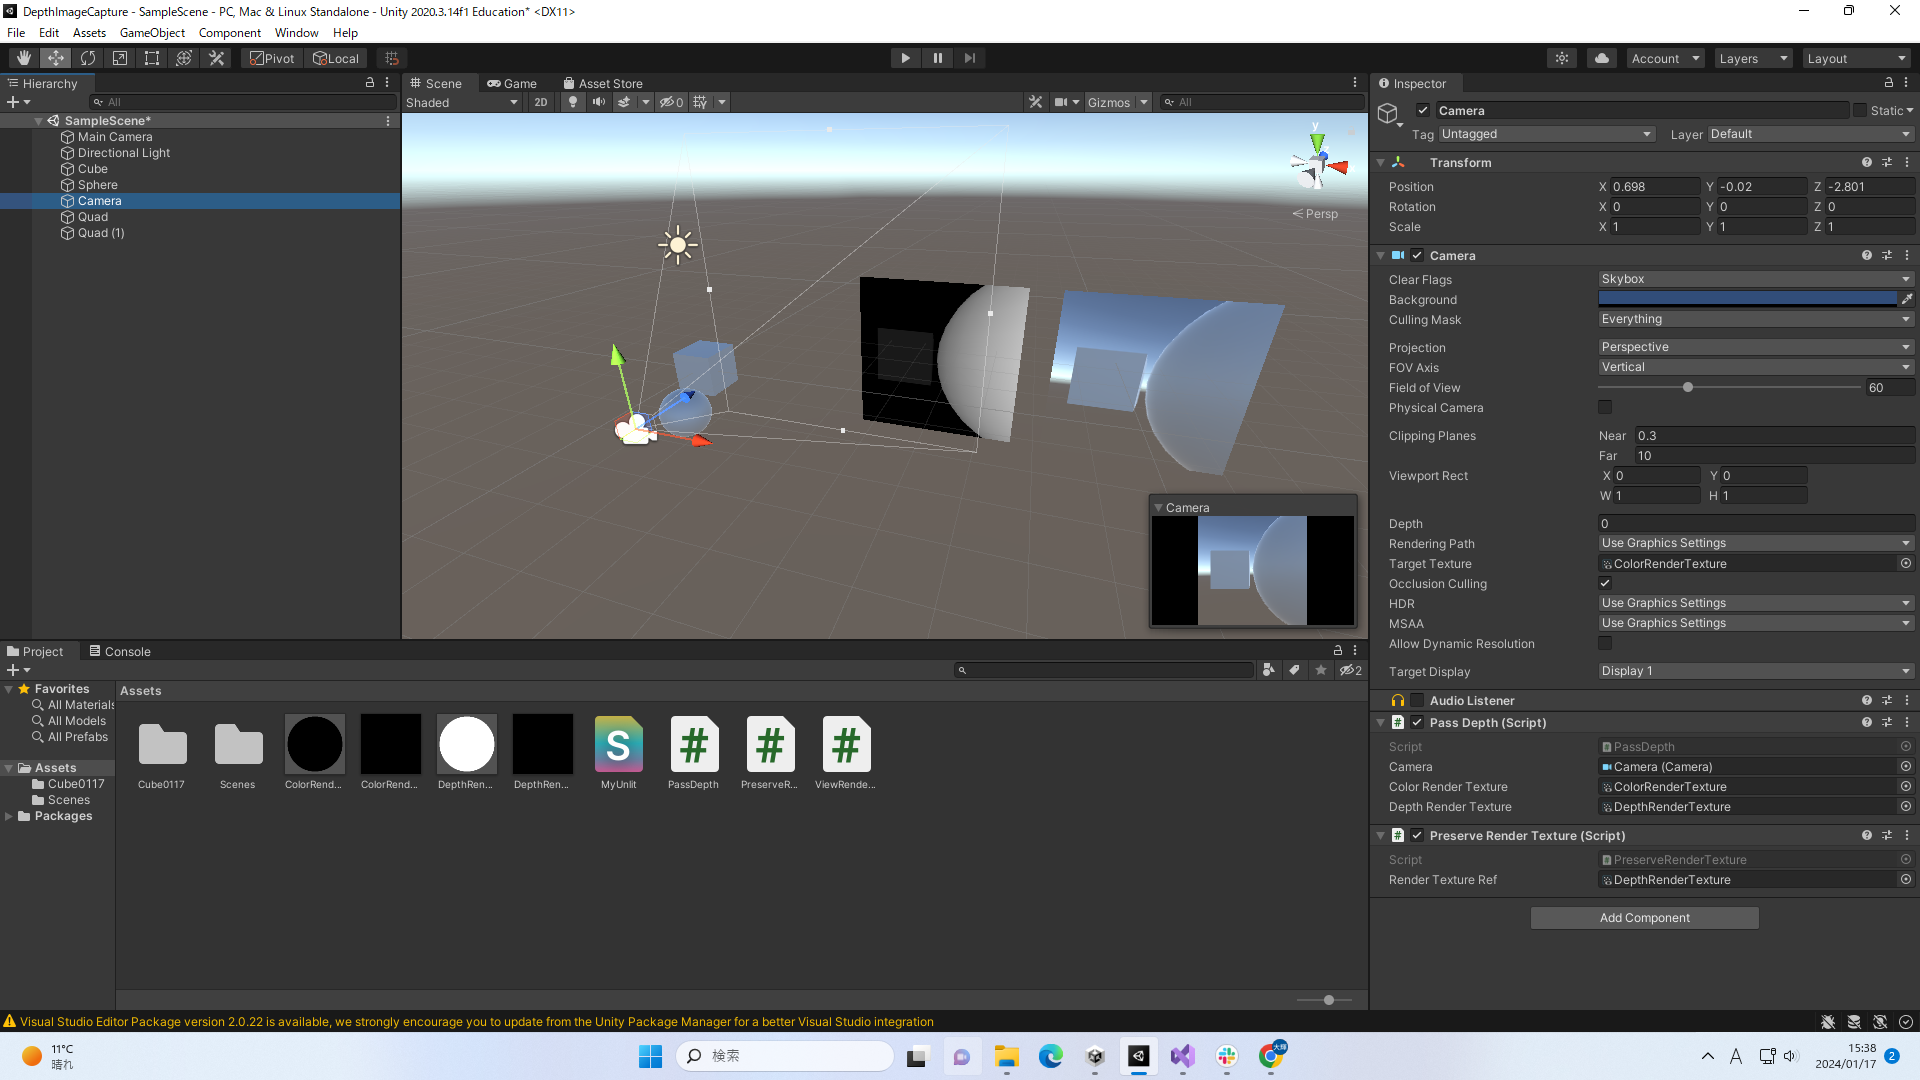Open the Layer Default dropdown
Screen dimensions: 1920x1080
tap(1810, 134)
